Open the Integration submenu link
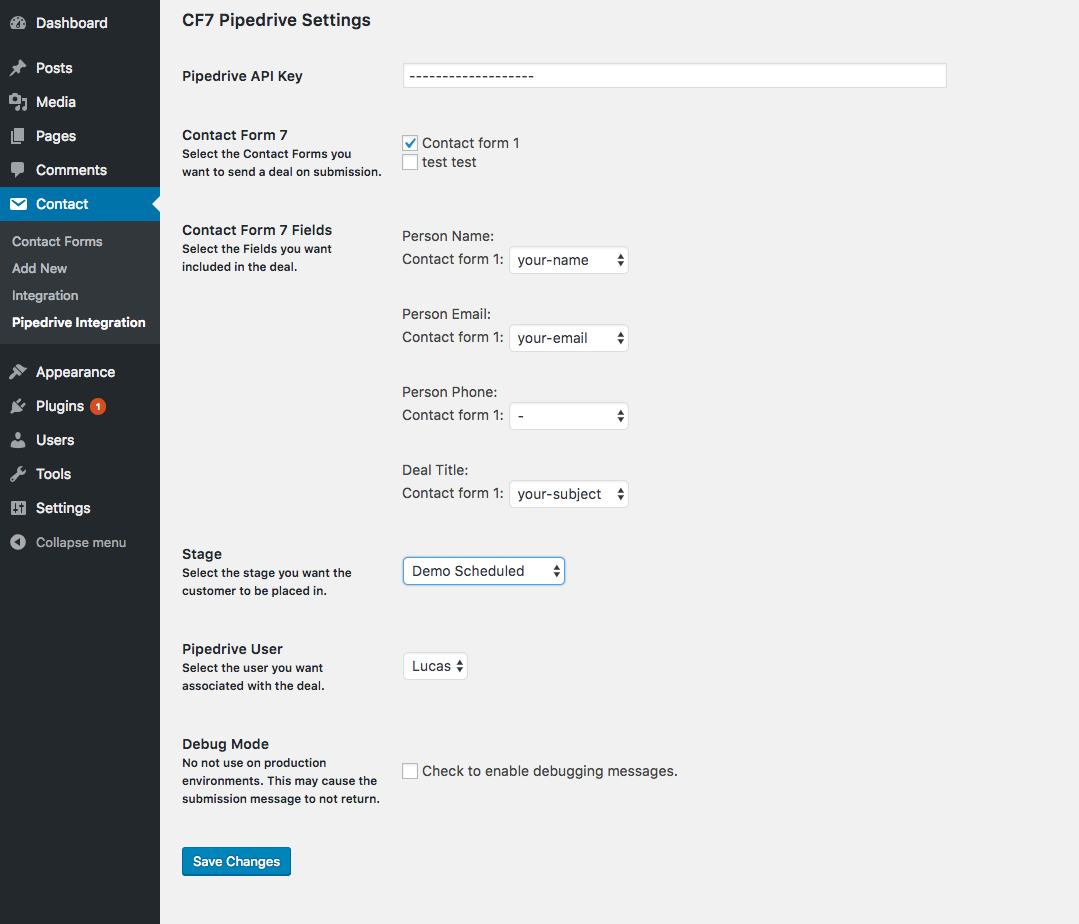The width and height of the screenshot is (1079, 924). coord(45,295)
